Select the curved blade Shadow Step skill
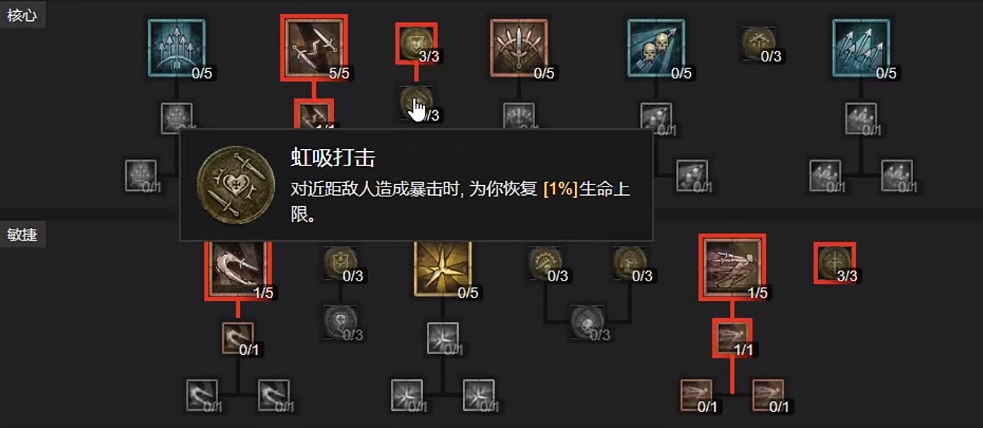The image size is (983, 428). click(238, 268)
